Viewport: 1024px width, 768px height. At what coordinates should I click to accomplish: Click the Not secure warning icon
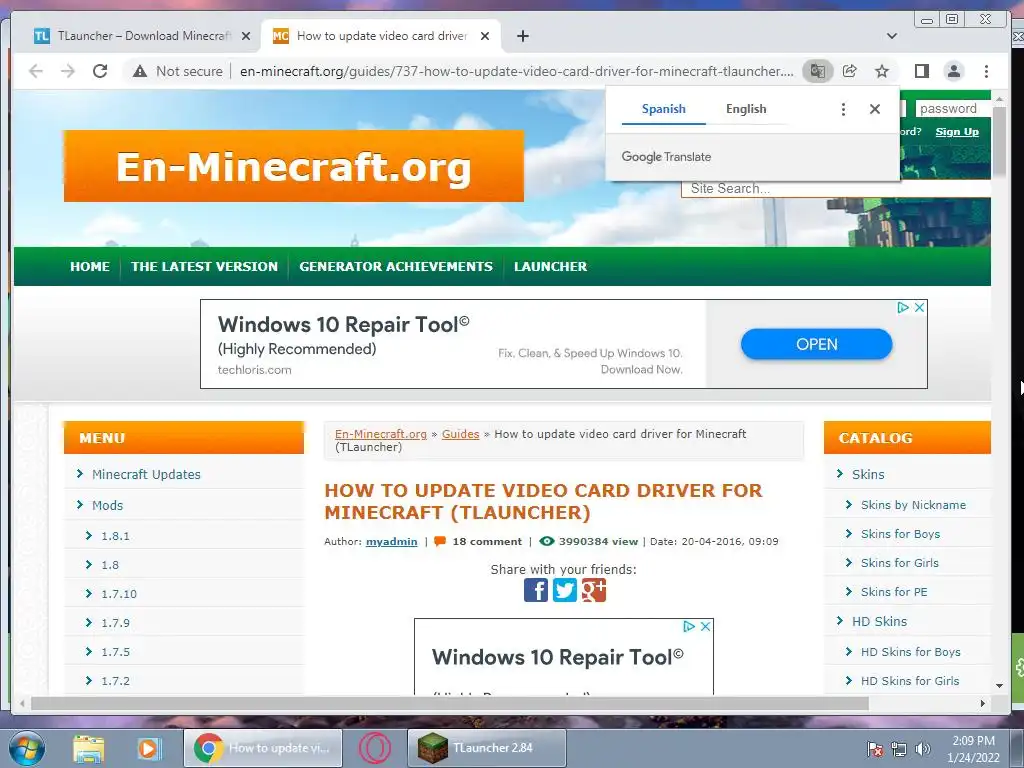pyautogui.click(x=140, y=71)
